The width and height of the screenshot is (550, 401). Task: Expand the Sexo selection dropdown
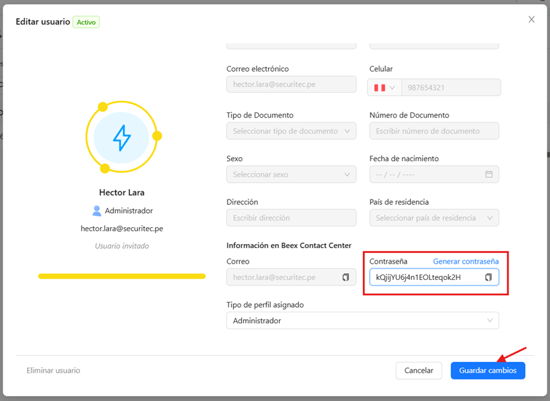point(291,174)
